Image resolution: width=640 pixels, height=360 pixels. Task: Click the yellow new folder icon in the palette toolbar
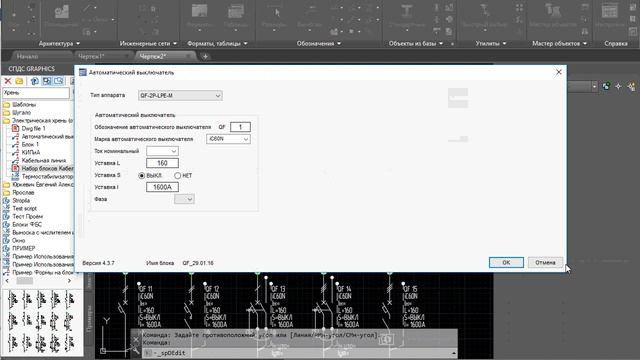[x=19, y=81]
